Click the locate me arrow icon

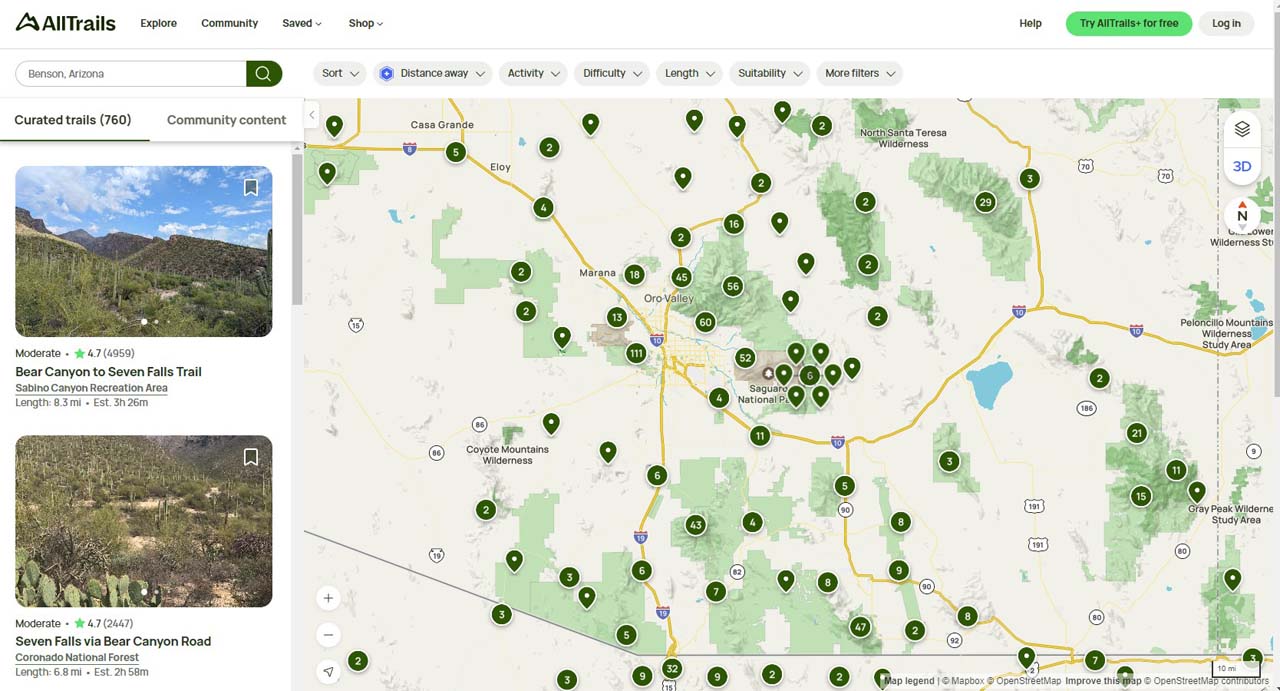[x=328, y=672]
